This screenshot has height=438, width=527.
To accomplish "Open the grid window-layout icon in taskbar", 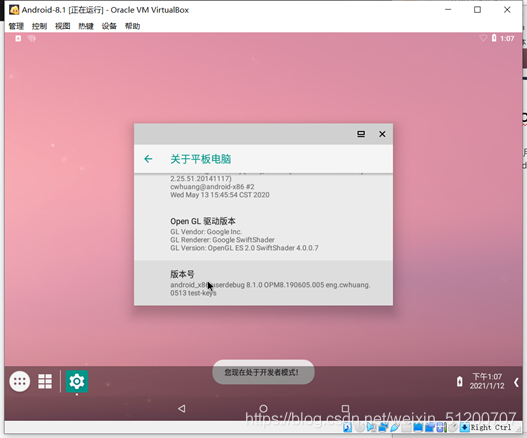I will click(x=45, y=381).
